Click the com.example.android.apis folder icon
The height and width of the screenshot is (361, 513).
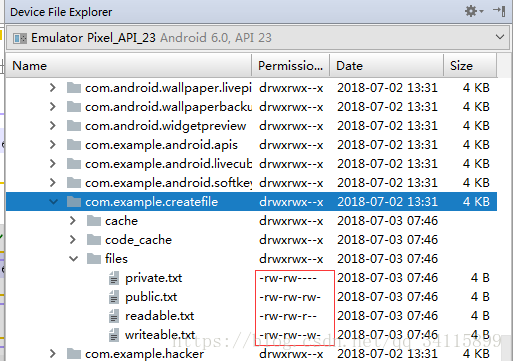coord(74,145)
